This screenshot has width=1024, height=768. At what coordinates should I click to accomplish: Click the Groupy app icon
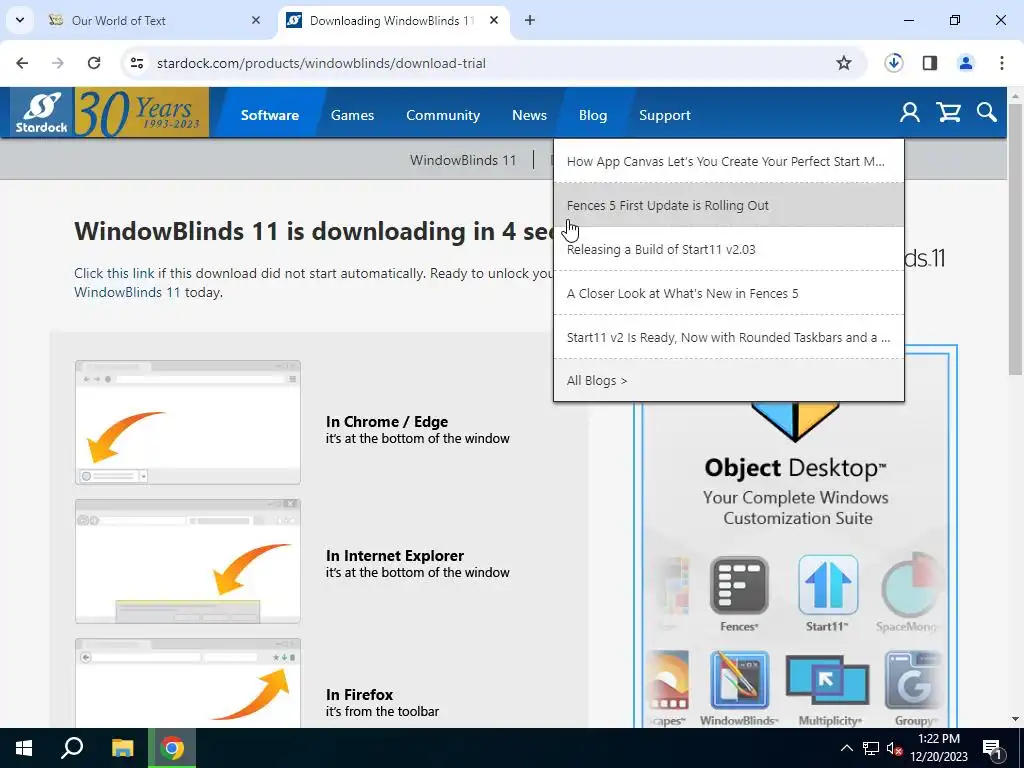point(912,680)
